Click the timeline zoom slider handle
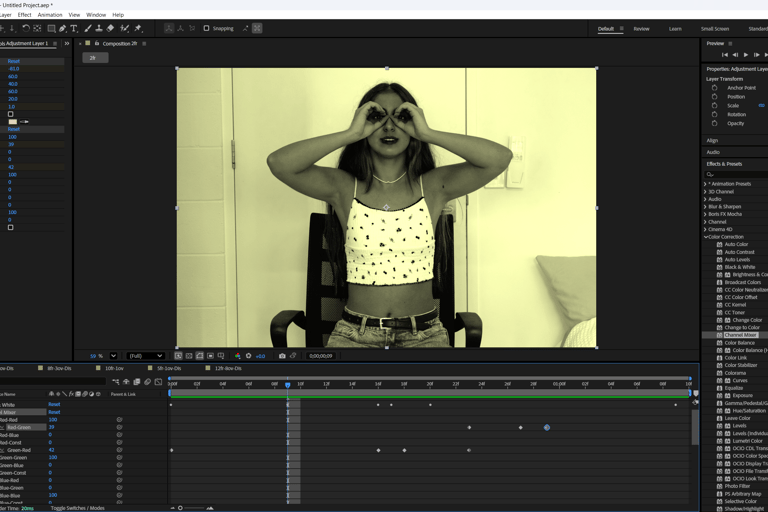Image resolution: width=768 pixels, height=512 pixels. click(180, 508)
